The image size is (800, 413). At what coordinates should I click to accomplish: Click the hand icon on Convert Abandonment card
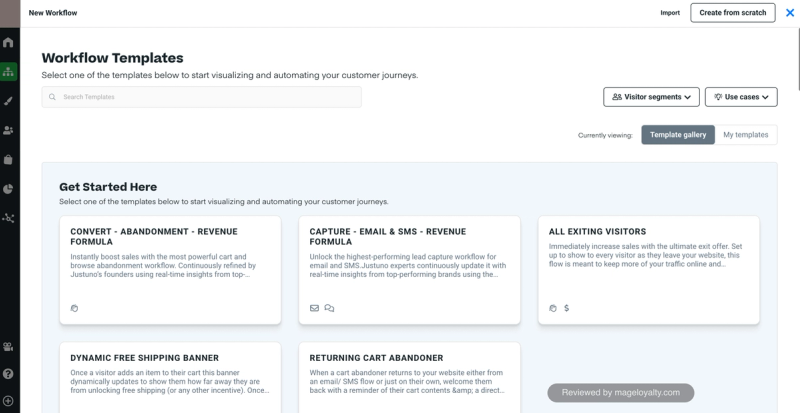tap(74, 308)
